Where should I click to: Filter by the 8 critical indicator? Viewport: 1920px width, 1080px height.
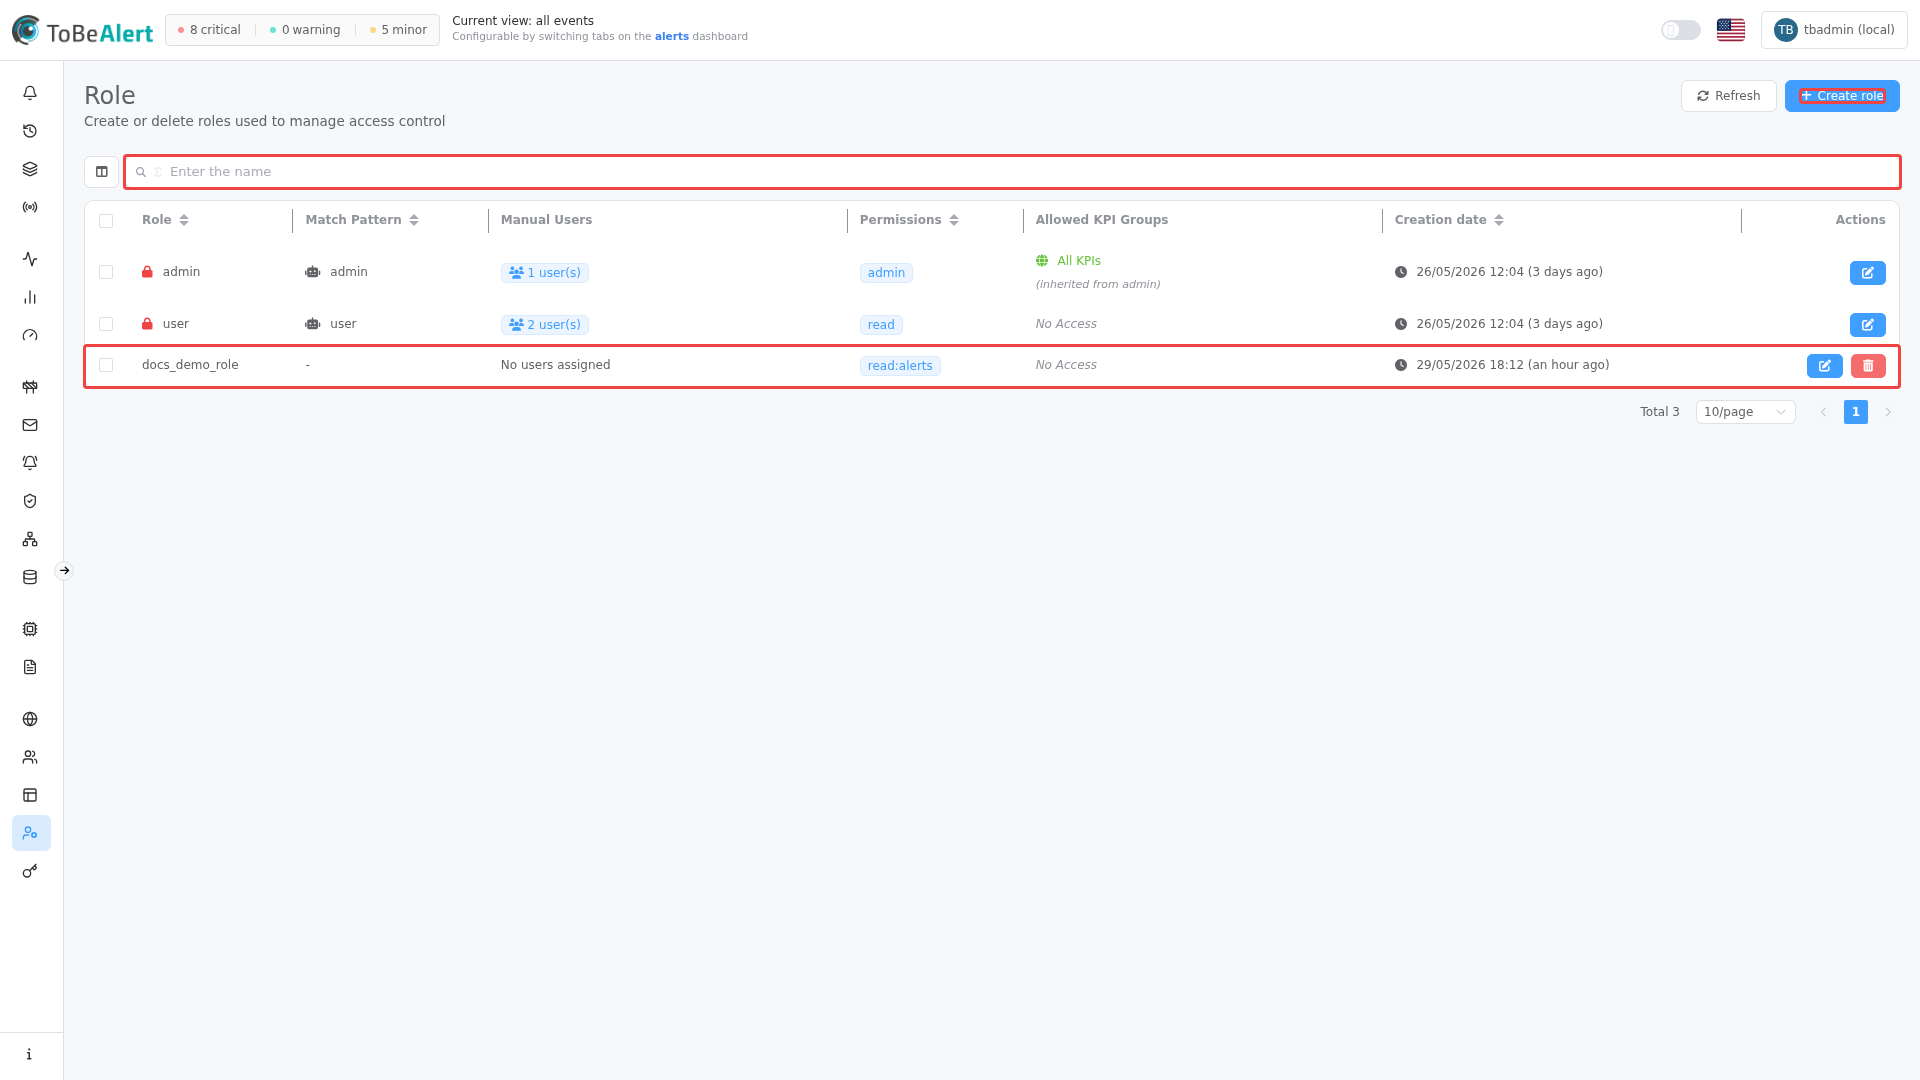click(x=209, y=30)
